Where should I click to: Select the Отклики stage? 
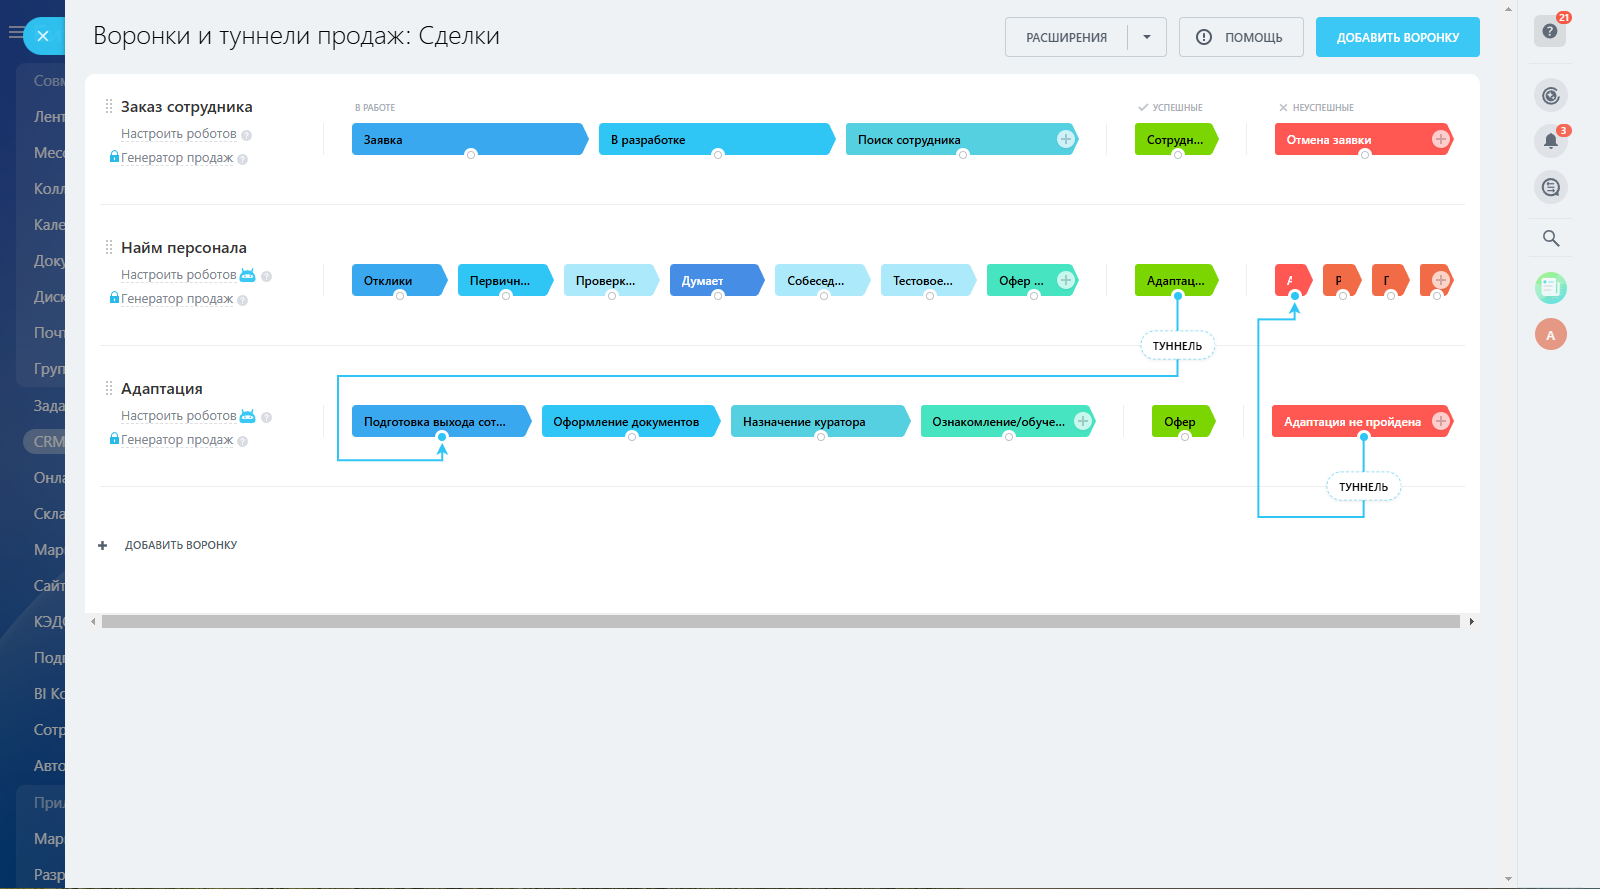[399, 280]
